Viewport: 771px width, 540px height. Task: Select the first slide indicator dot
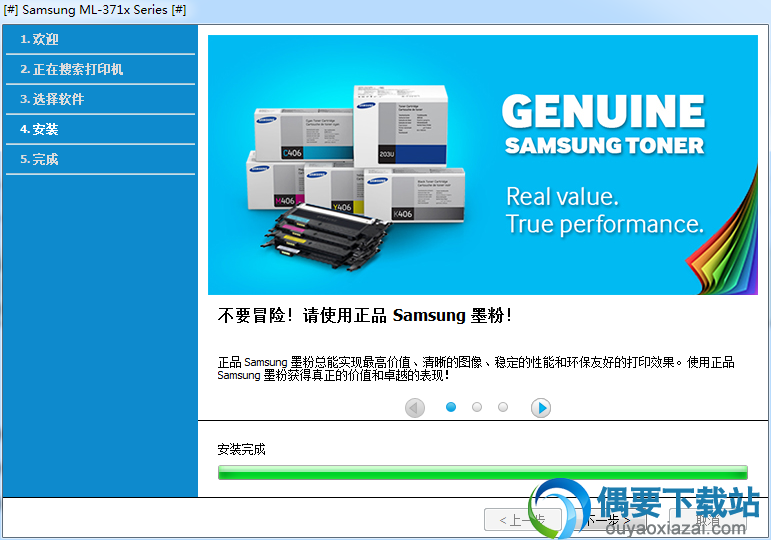(x=450, y=407)
